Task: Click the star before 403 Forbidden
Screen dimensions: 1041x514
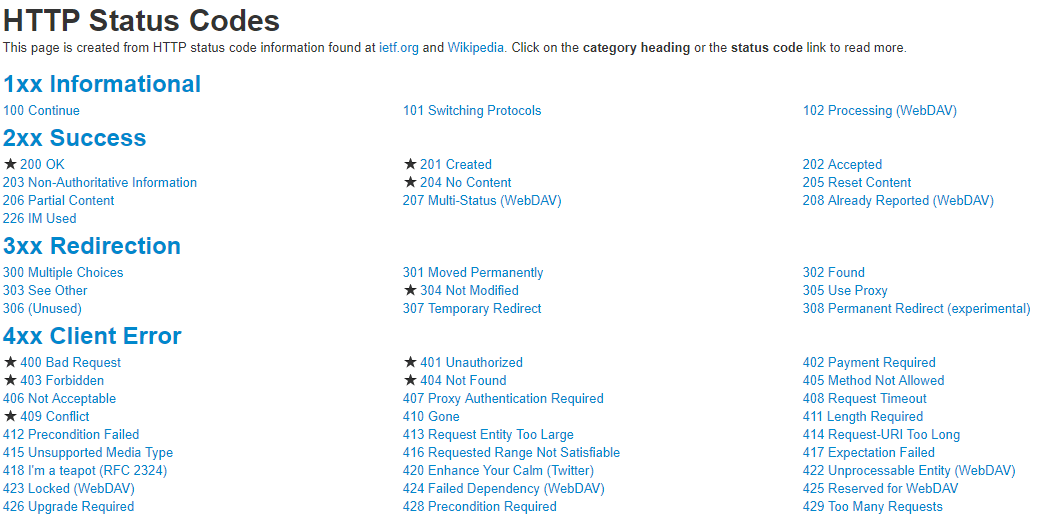Action: pos(10,380)
